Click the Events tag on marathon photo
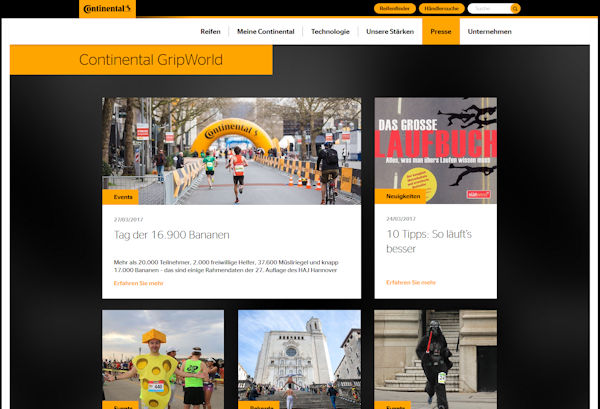The width and height of the screenshot is (600, 409). [121, 197]
